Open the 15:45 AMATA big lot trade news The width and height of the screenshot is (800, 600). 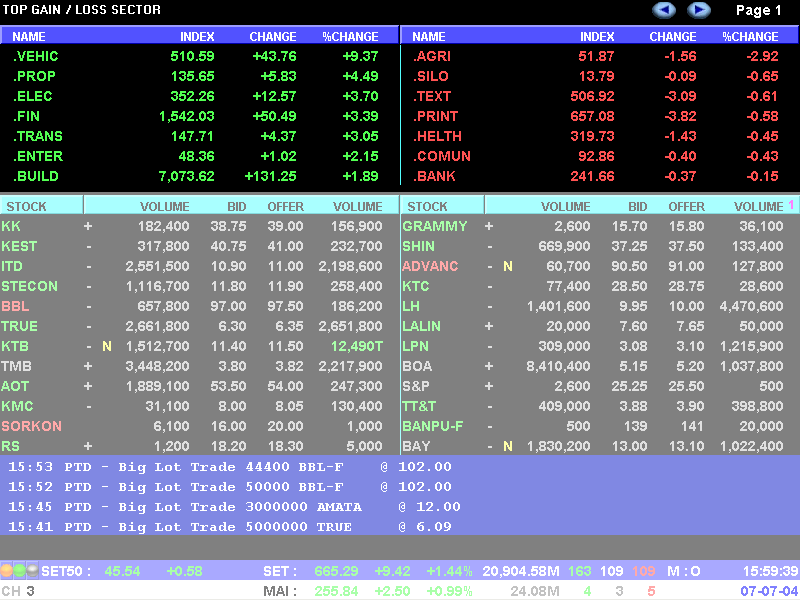tap(234, 507)
